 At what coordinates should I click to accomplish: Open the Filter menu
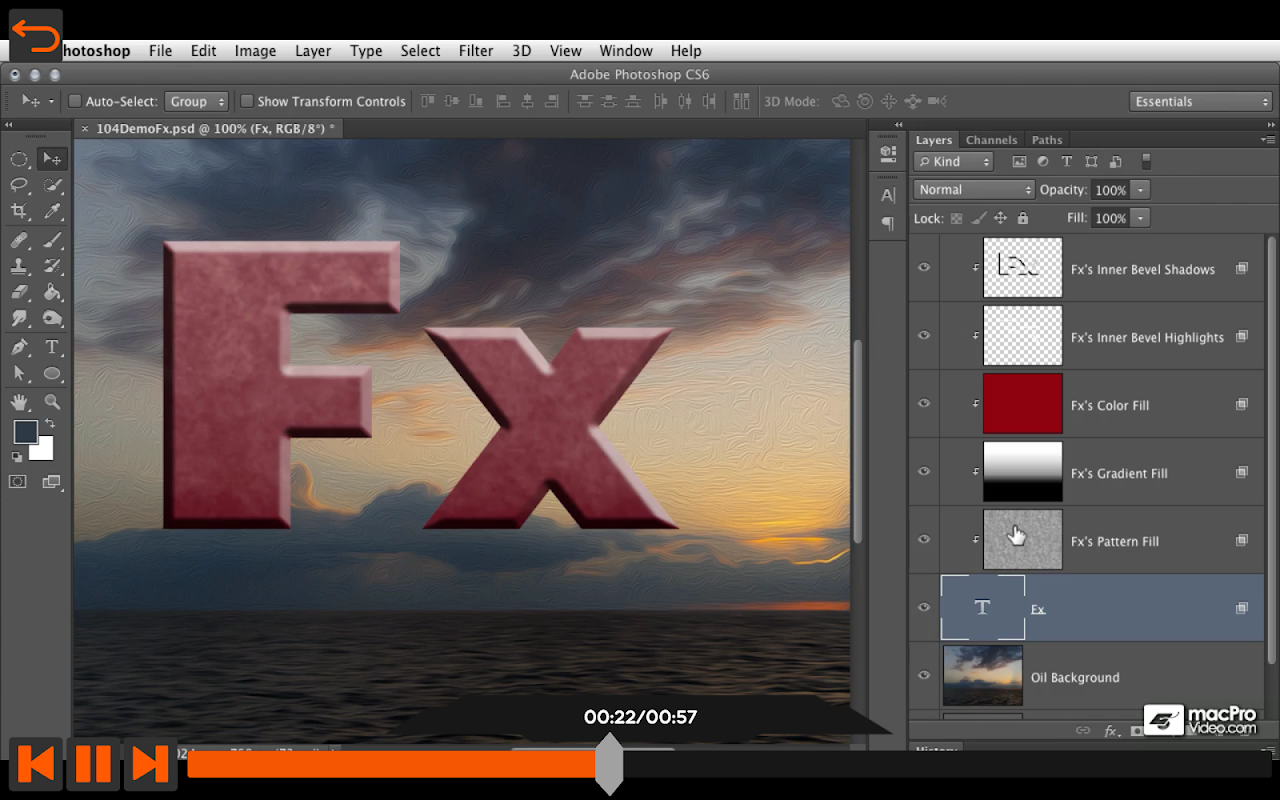click(x=475, y=51)
